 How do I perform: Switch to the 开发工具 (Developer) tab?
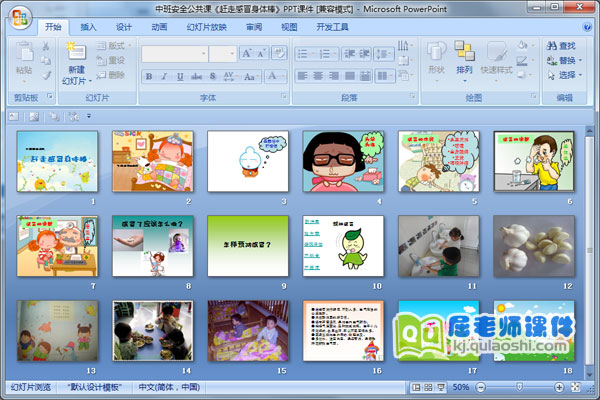pyautogui.click(x=332, y=27)
